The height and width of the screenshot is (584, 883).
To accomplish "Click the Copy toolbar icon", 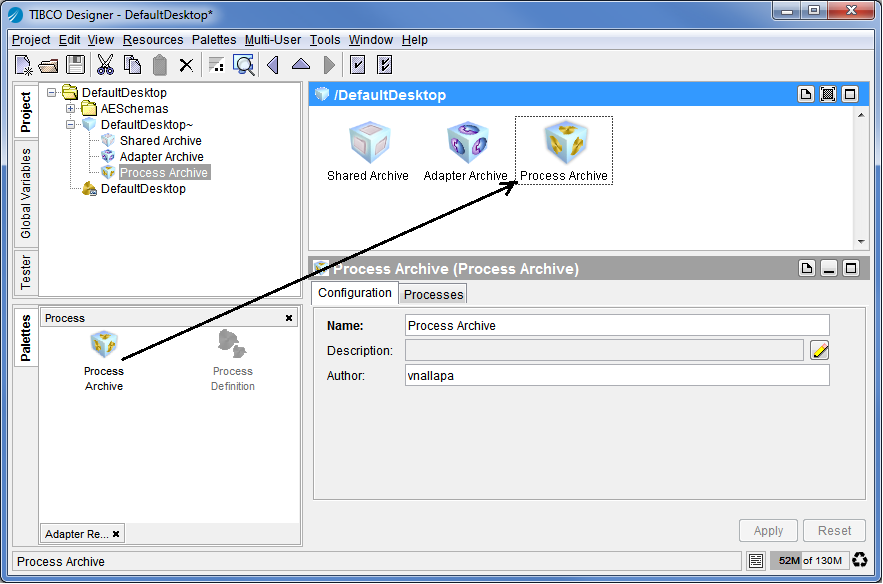I will point(132,65).
